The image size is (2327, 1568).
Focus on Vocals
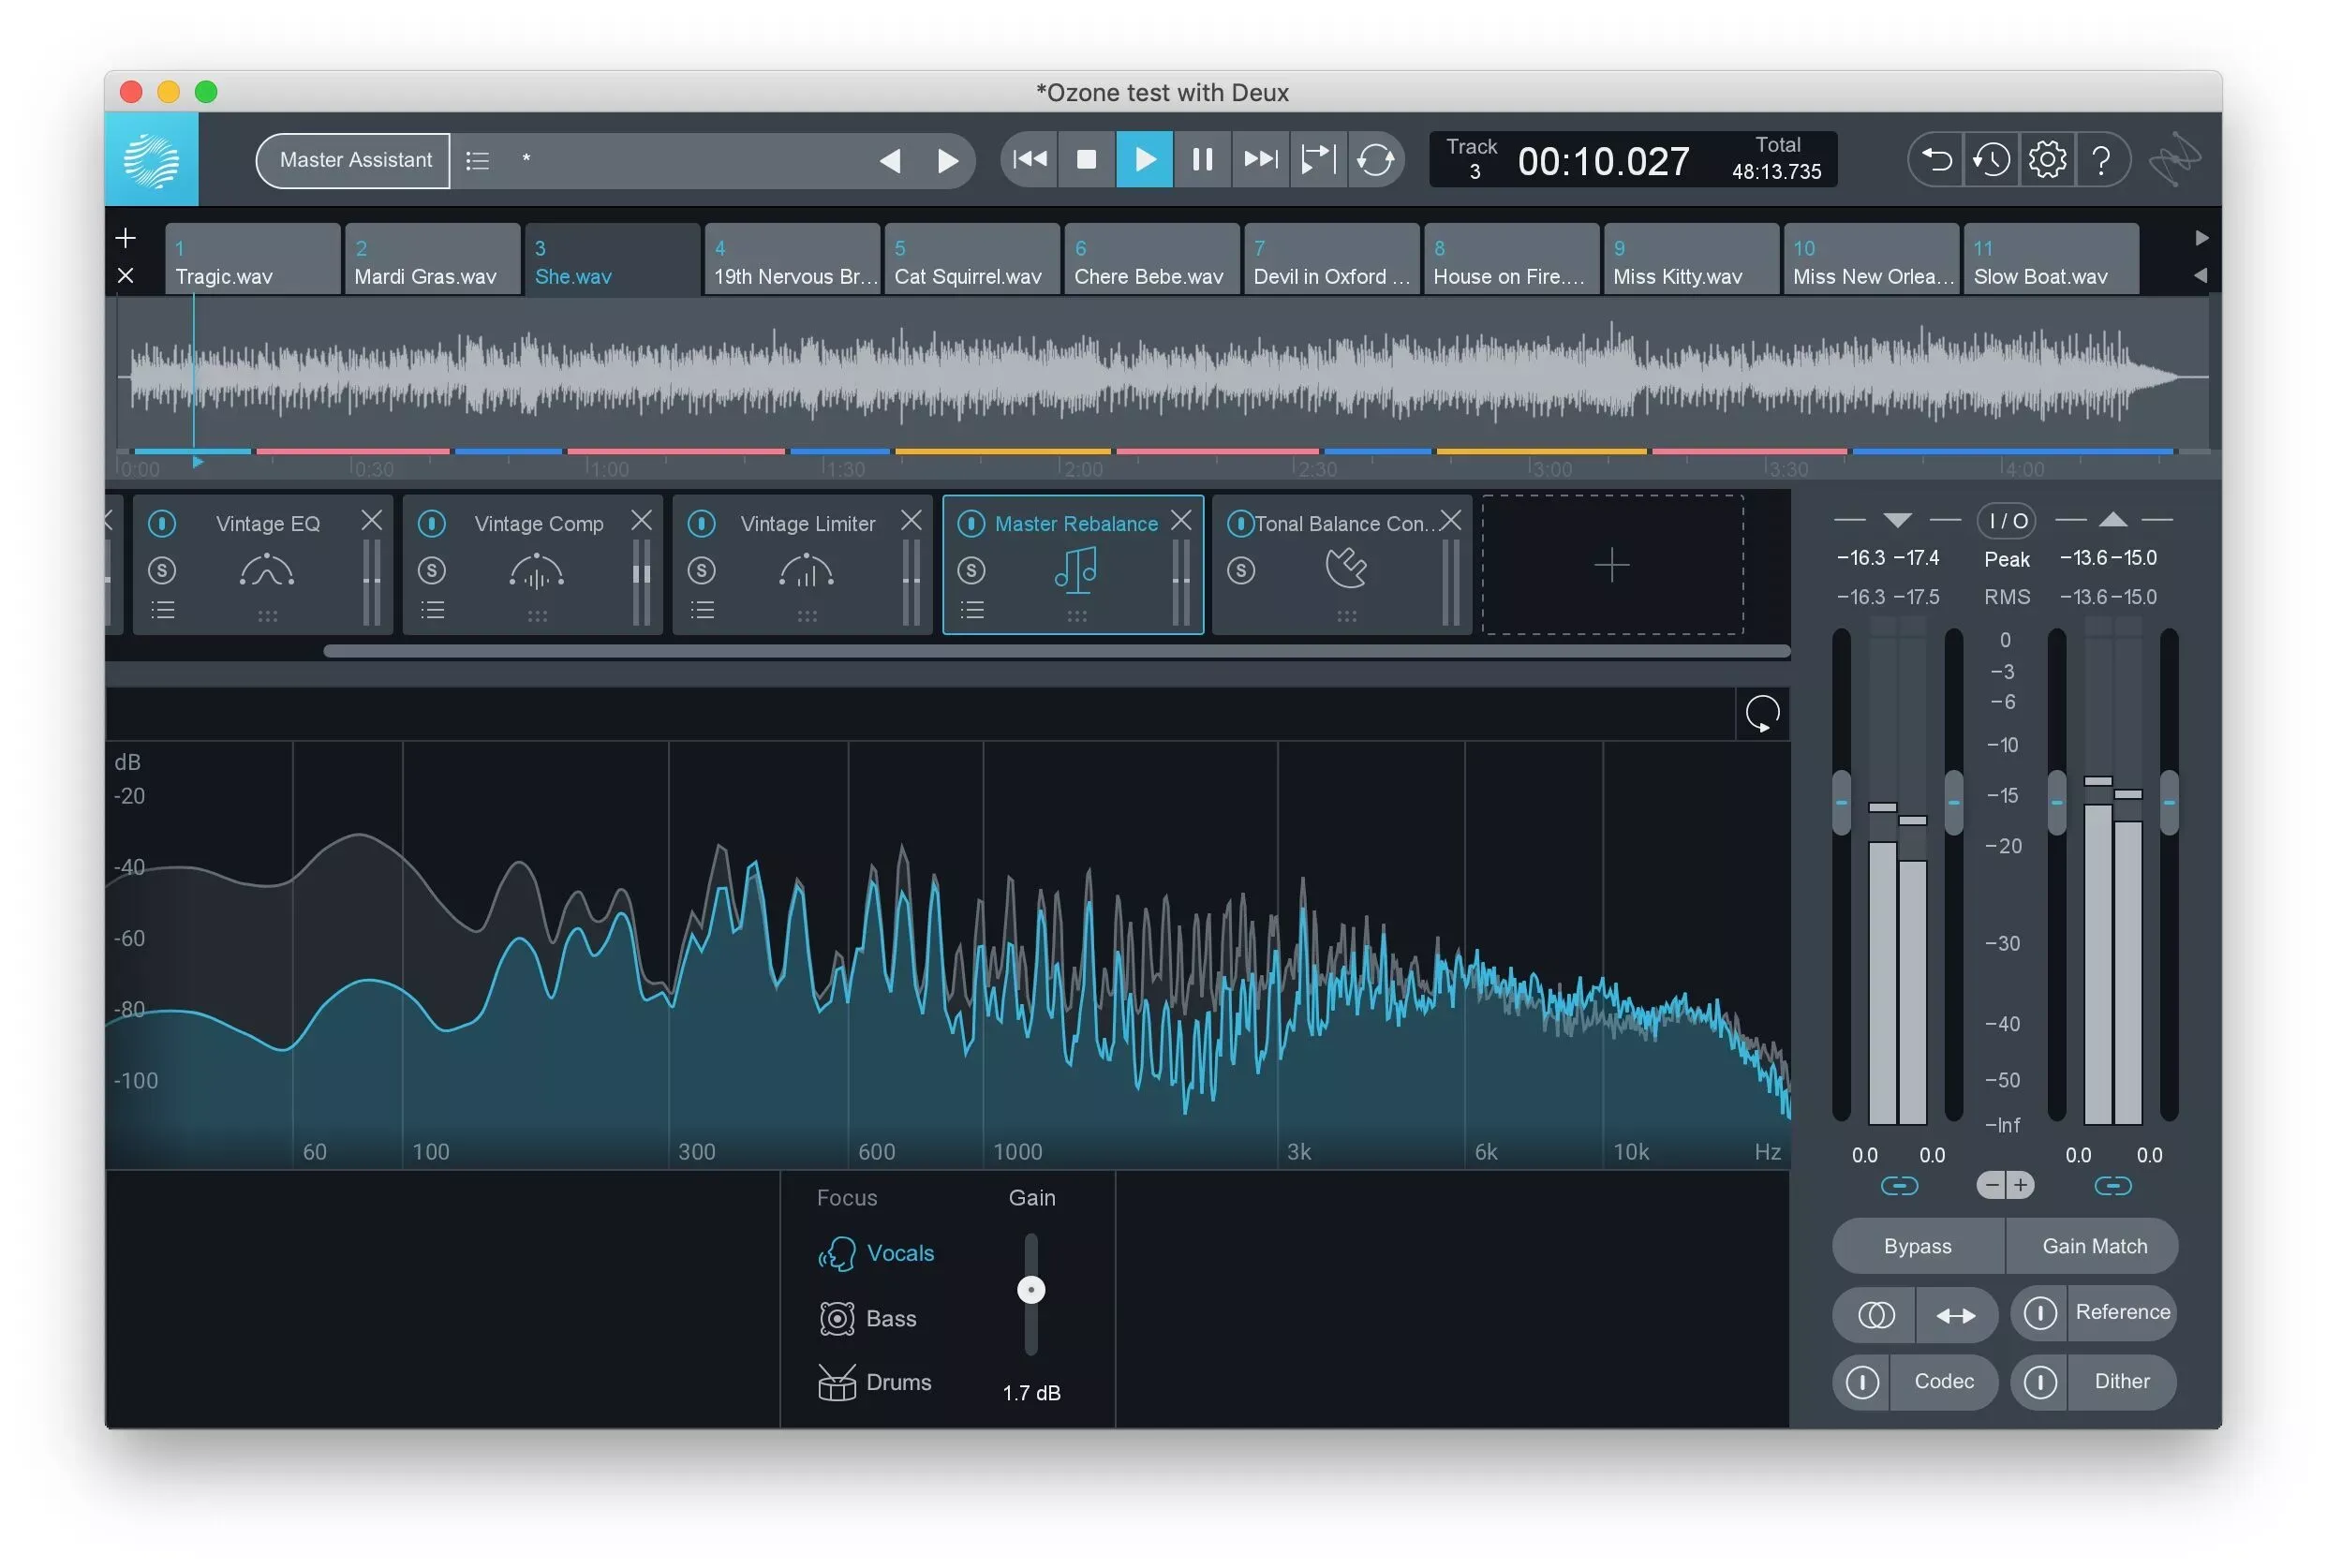877,1253
